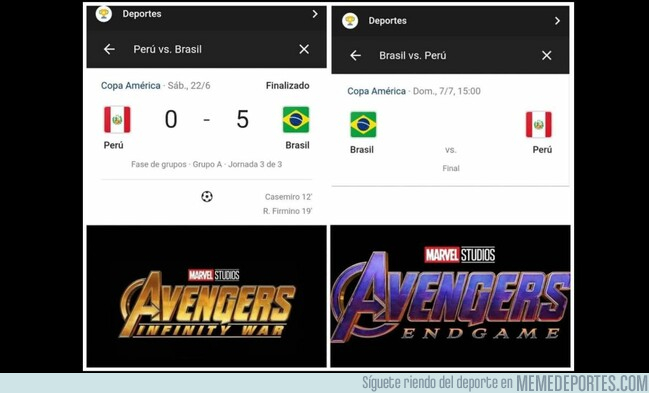Click the Avengers Endgame image
The image size is (649, 393).
click(x=450, y=296)
